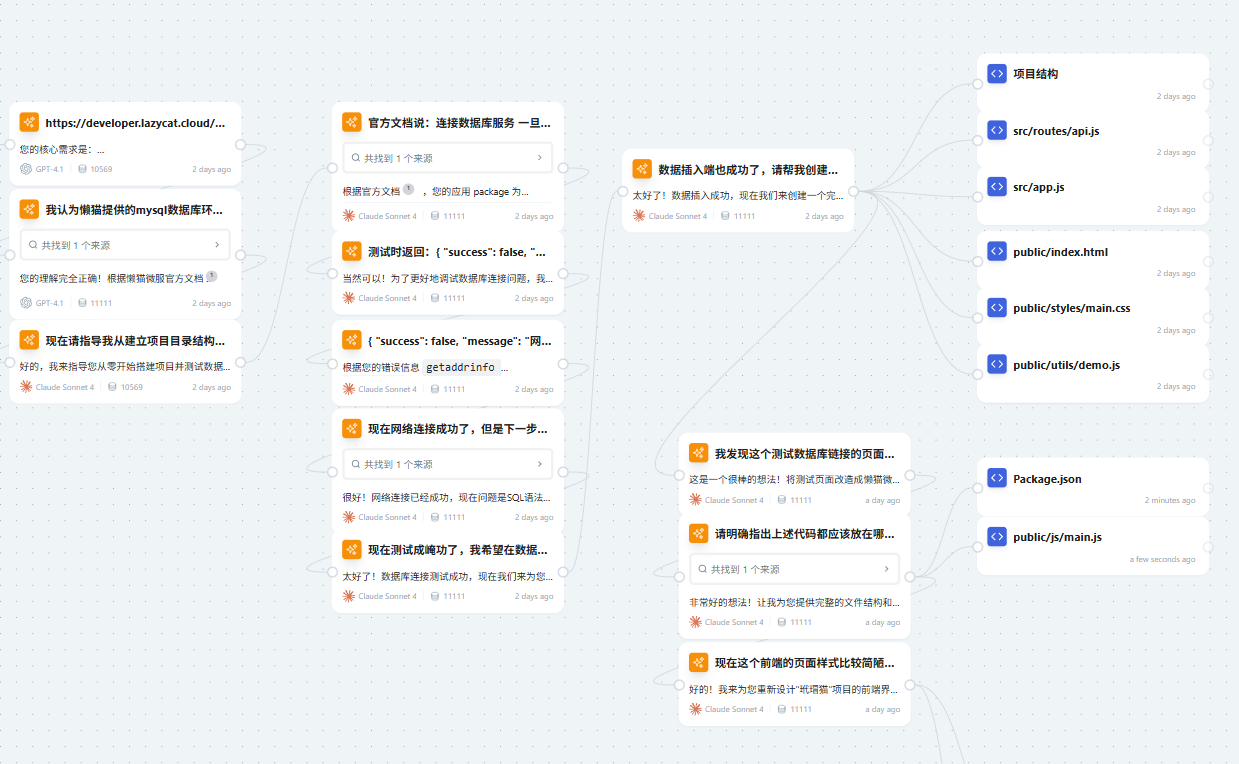Expand sources chevron in '官方文档说' card
The height and width of the screenshot is (764, 1239).
point(539,158)
